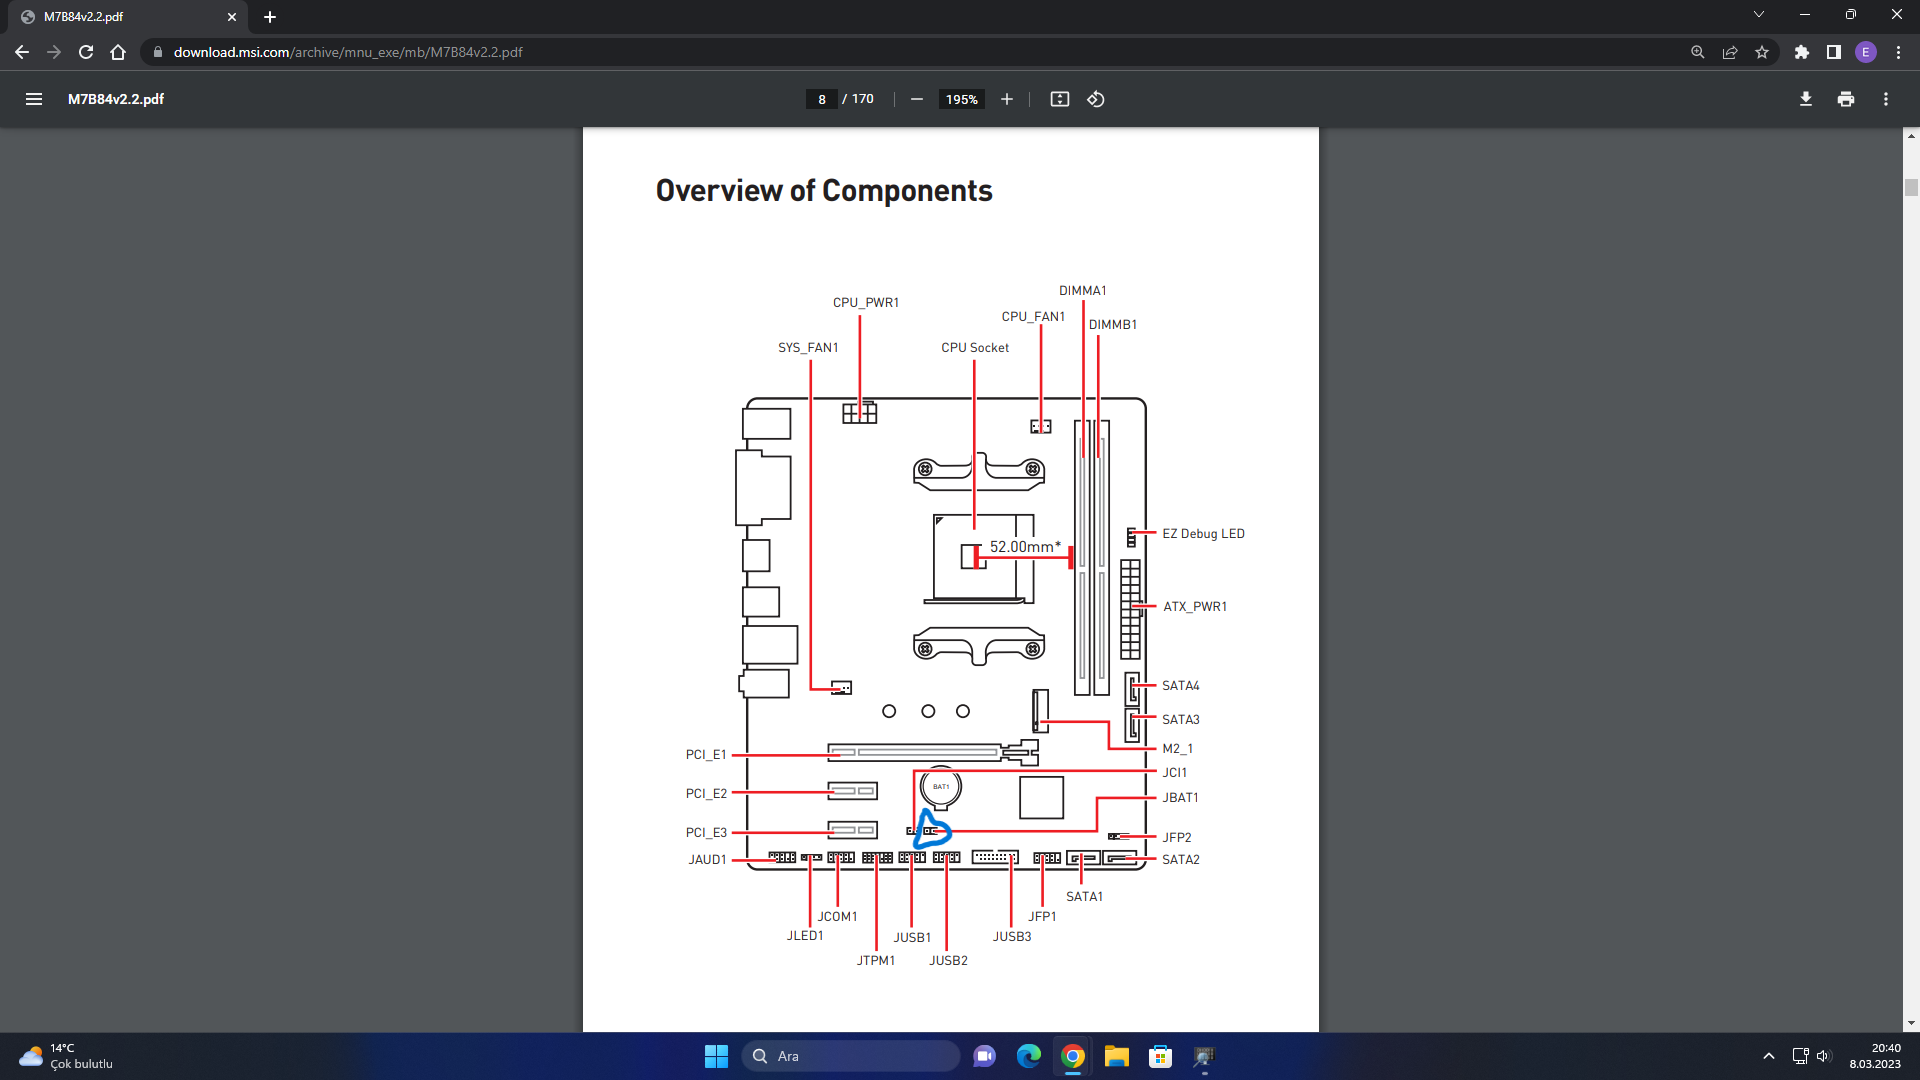Screen dimensions: 1920x1080
Task: Open the Chrome three-dot menu
Action: tap(1898, 52)
